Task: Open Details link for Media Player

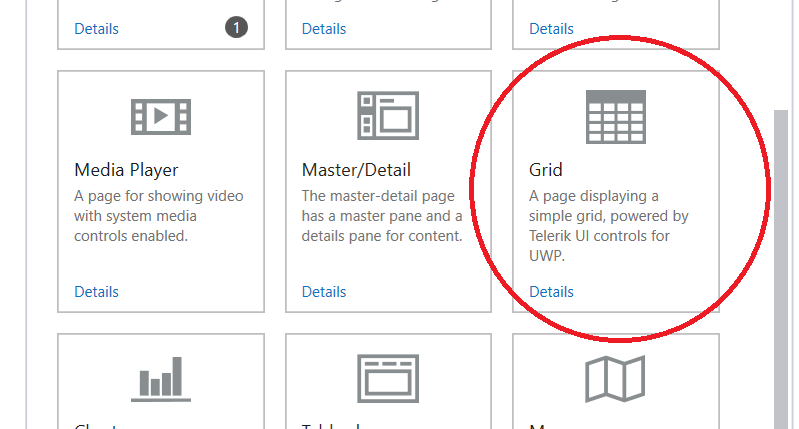Action: click(96, 292)
